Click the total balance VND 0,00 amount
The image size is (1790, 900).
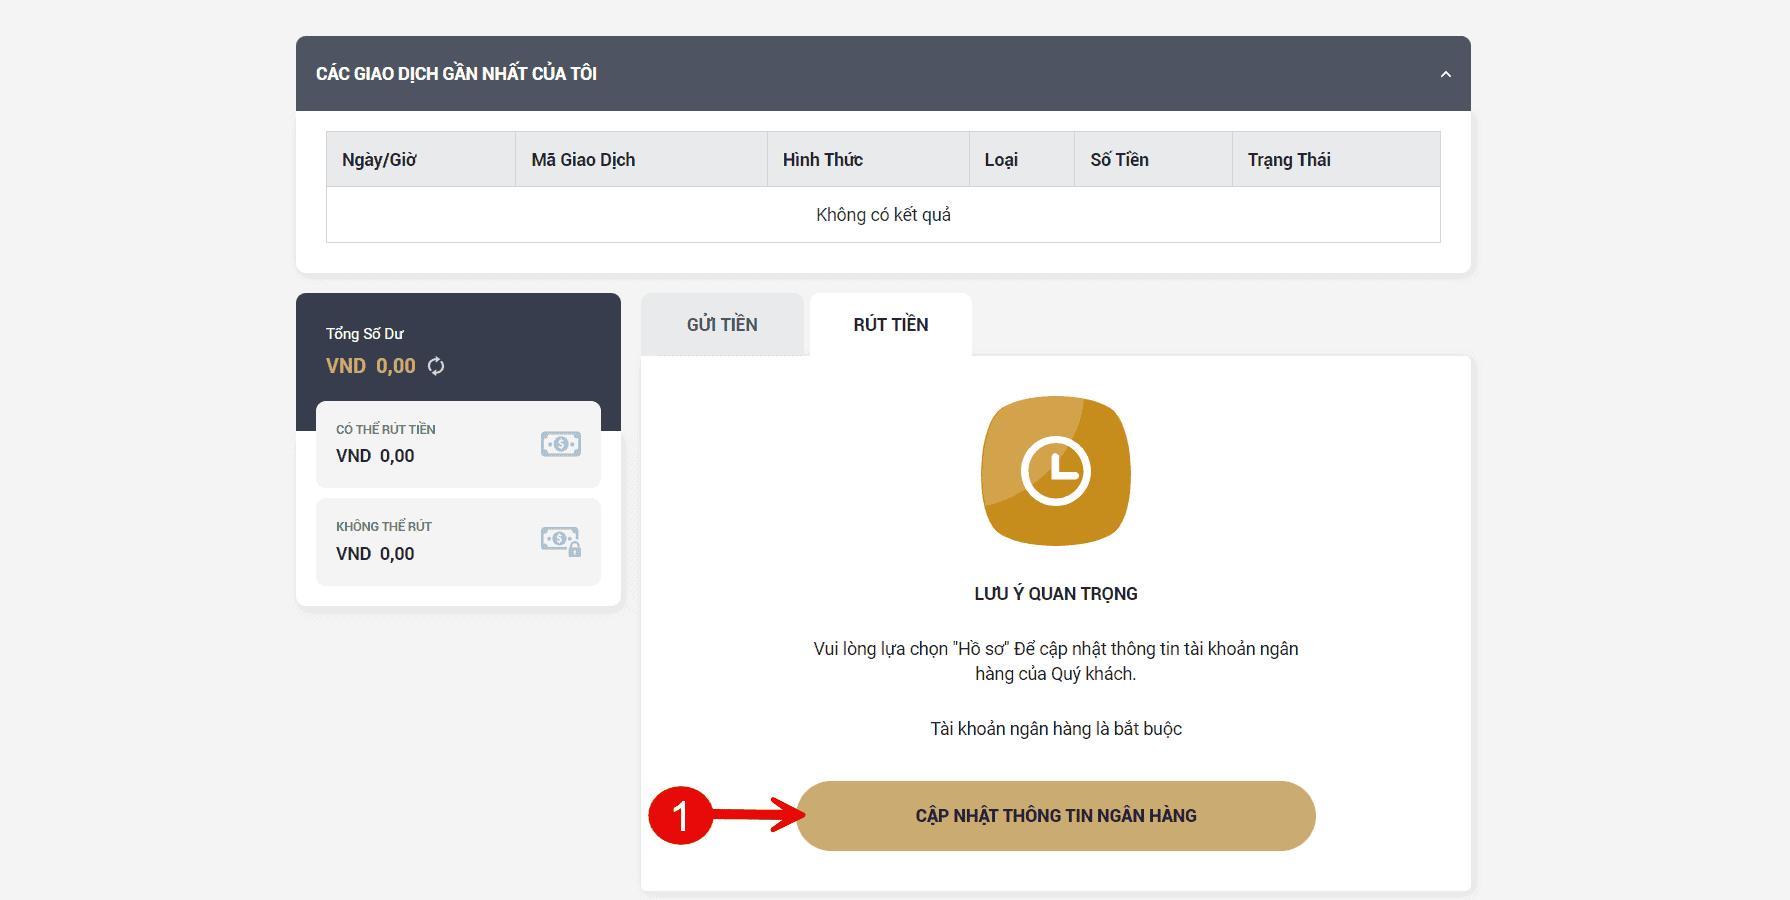371,366
